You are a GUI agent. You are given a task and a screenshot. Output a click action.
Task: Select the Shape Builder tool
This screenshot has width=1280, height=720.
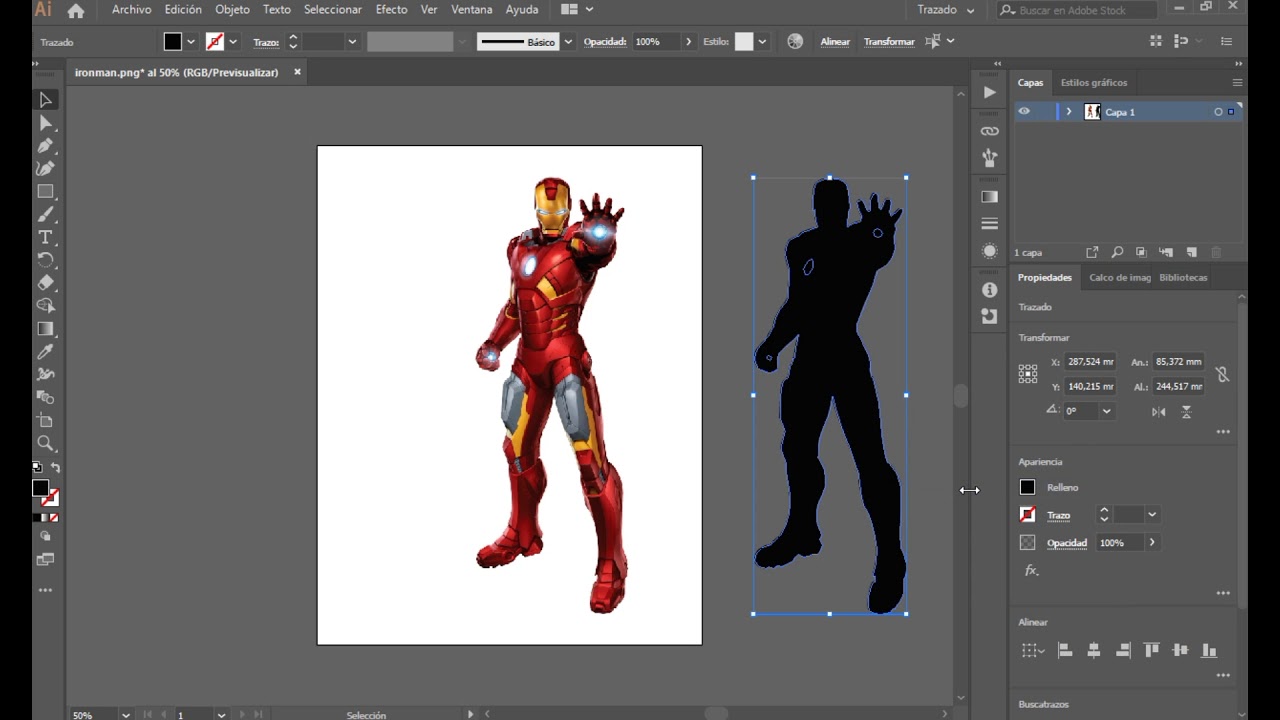tap(45, 306)
